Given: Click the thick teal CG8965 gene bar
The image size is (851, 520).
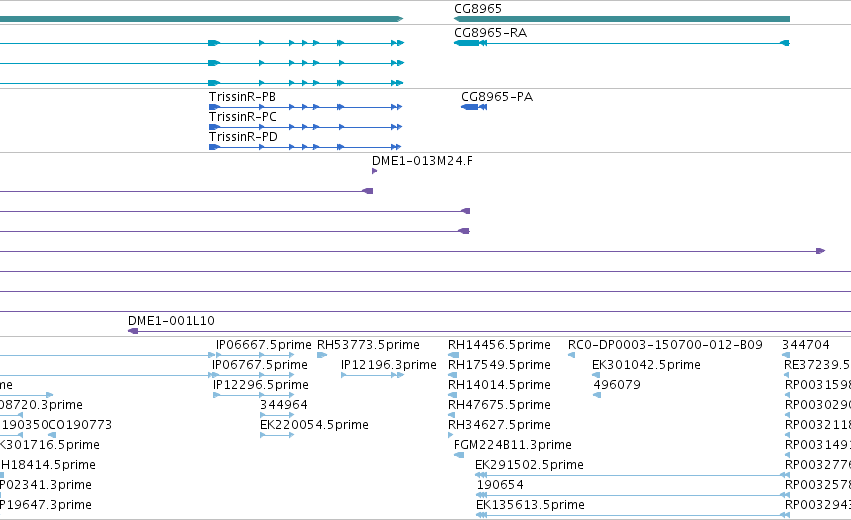Looking at the screenshot, I should 622,19.
